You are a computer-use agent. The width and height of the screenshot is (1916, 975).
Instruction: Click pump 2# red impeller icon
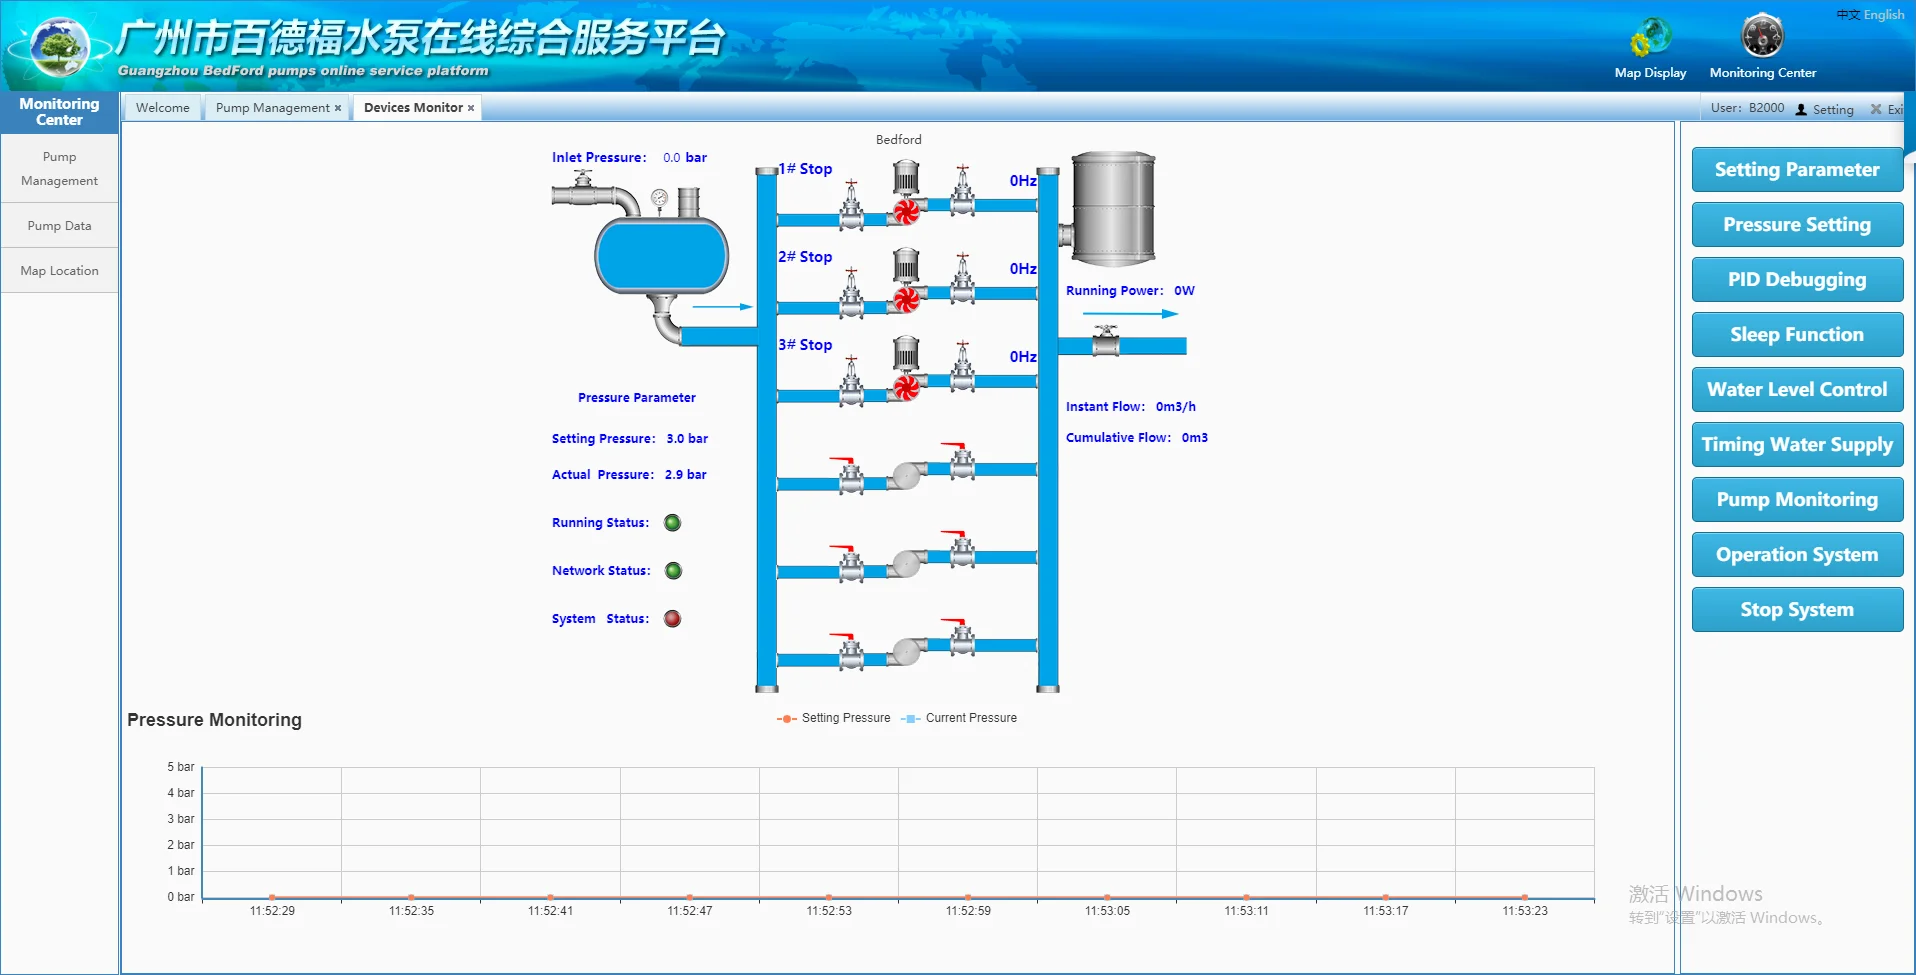(x=906, y=299)
